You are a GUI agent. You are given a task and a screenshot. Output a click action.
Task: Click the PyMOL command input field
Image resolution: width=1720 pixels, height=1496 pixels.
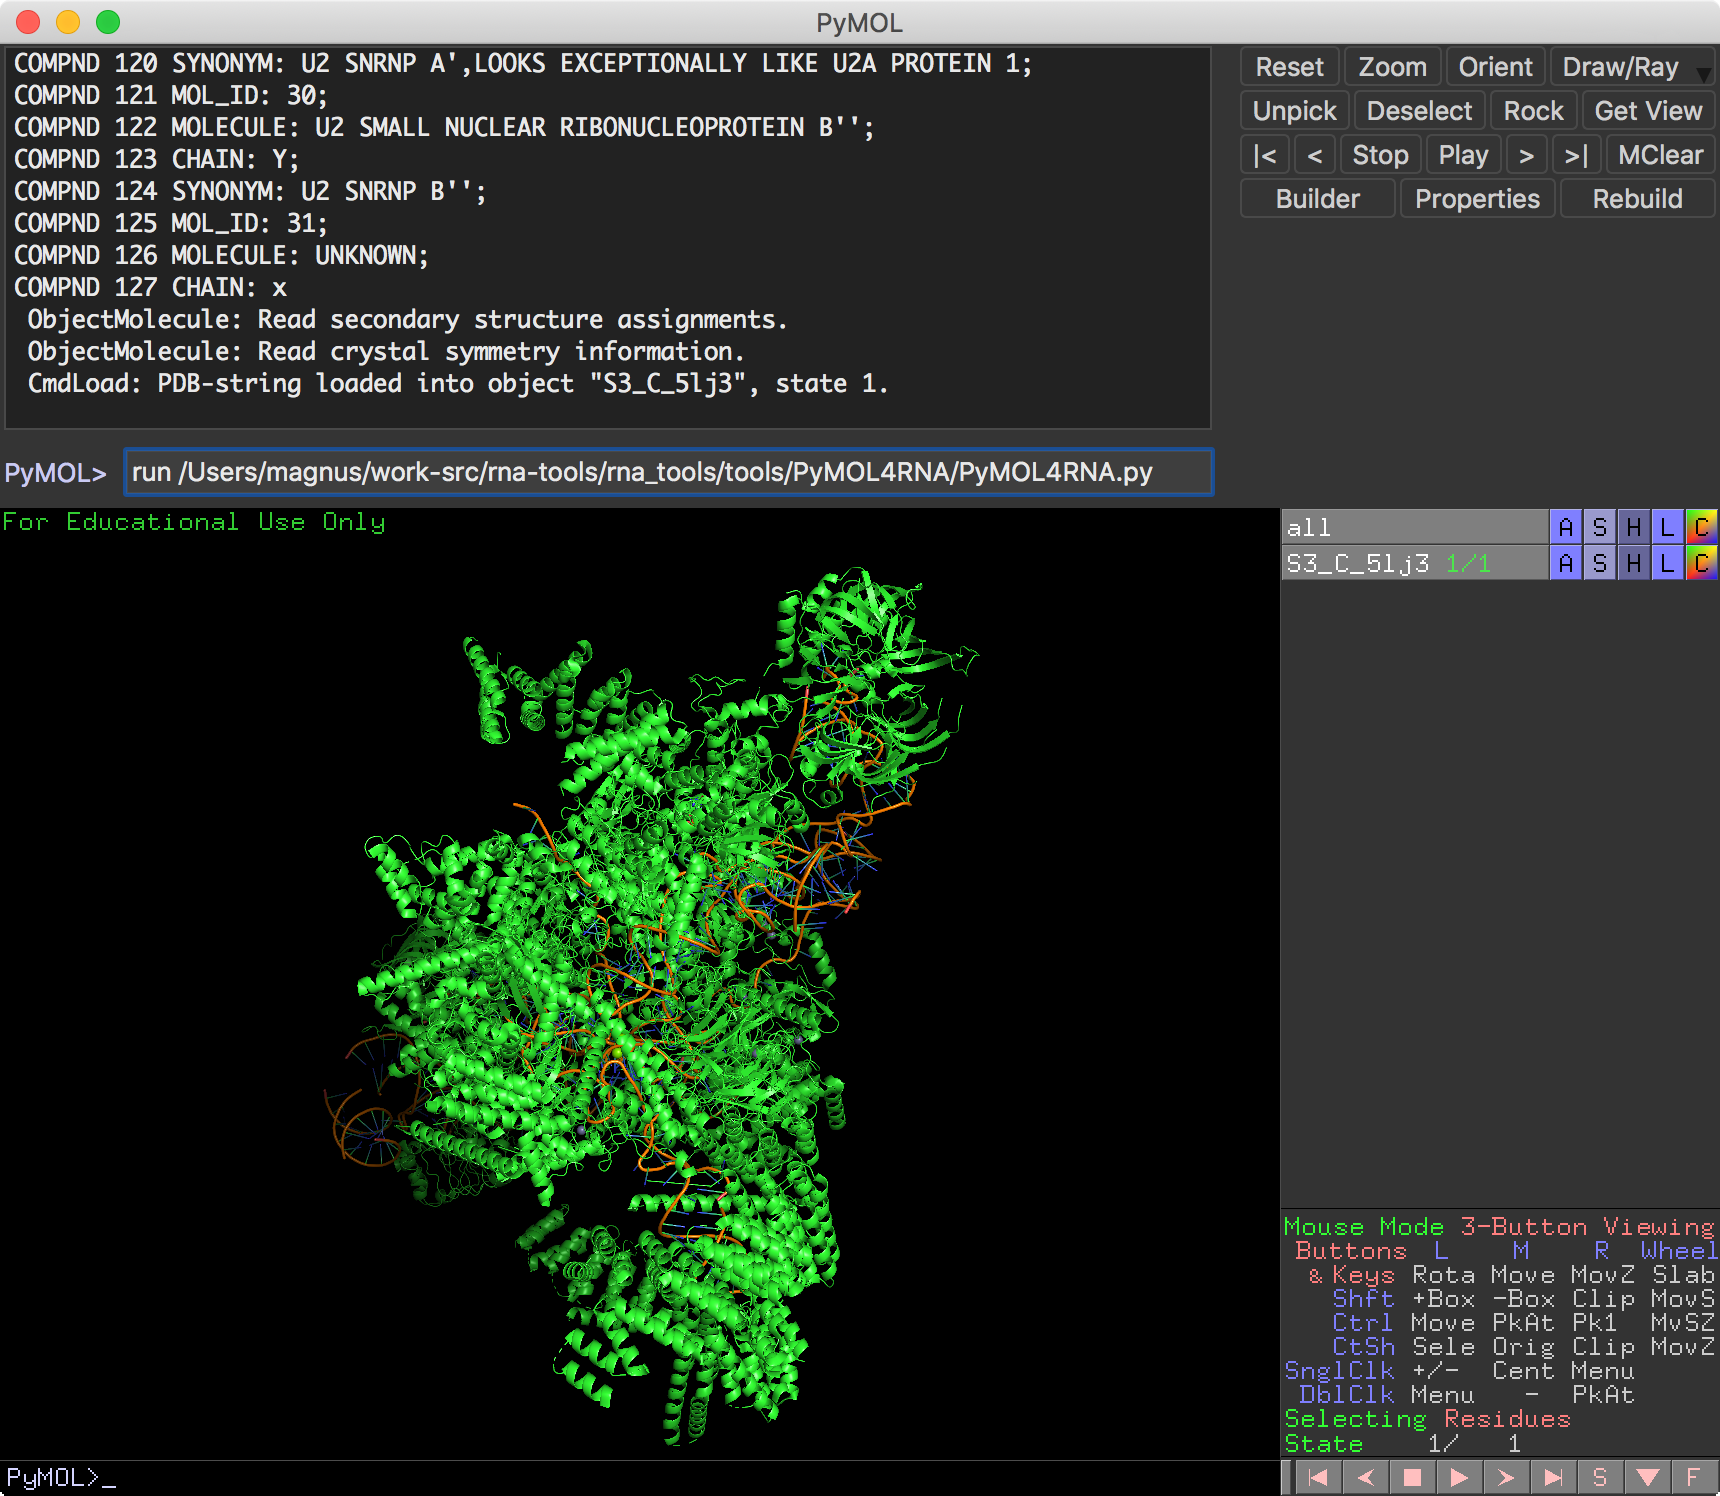coord(668,472)
